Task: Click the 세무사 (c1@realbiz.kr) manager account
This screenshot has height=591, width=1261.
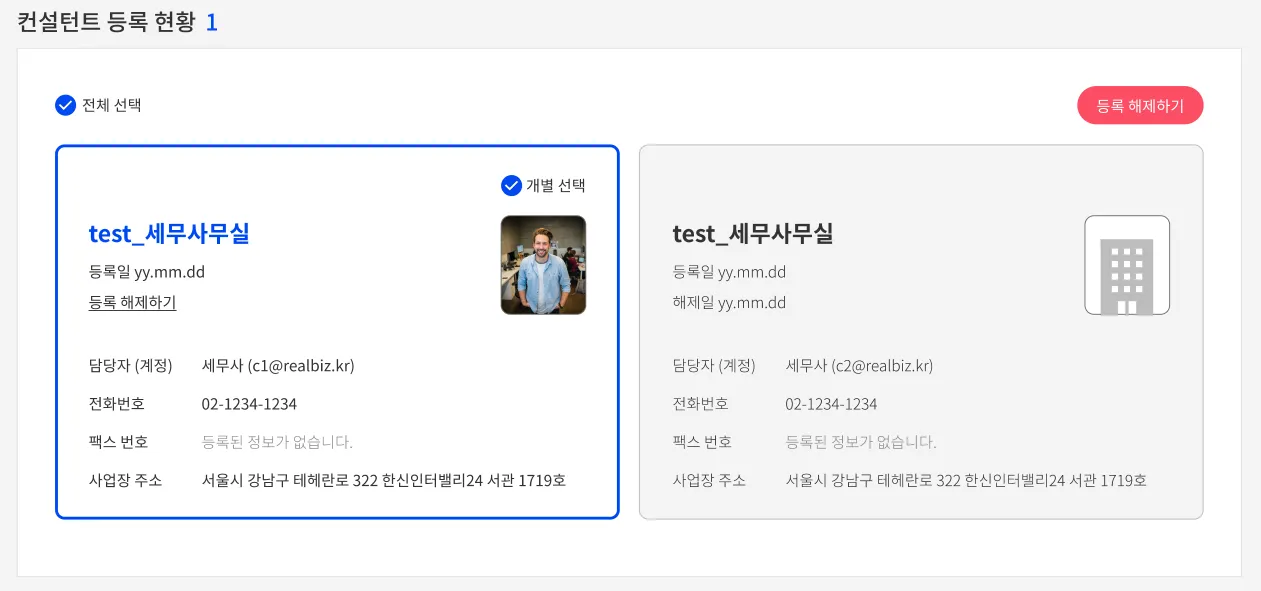Action: pyautogui.click(x=278, y=366)
